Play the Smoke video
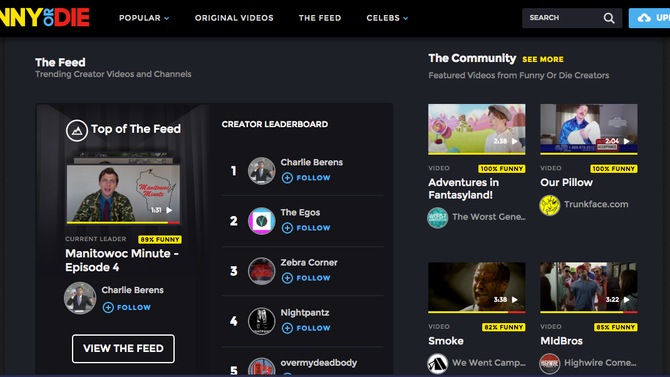The height and width of the screenshot is (377, 670). [515, 300]
